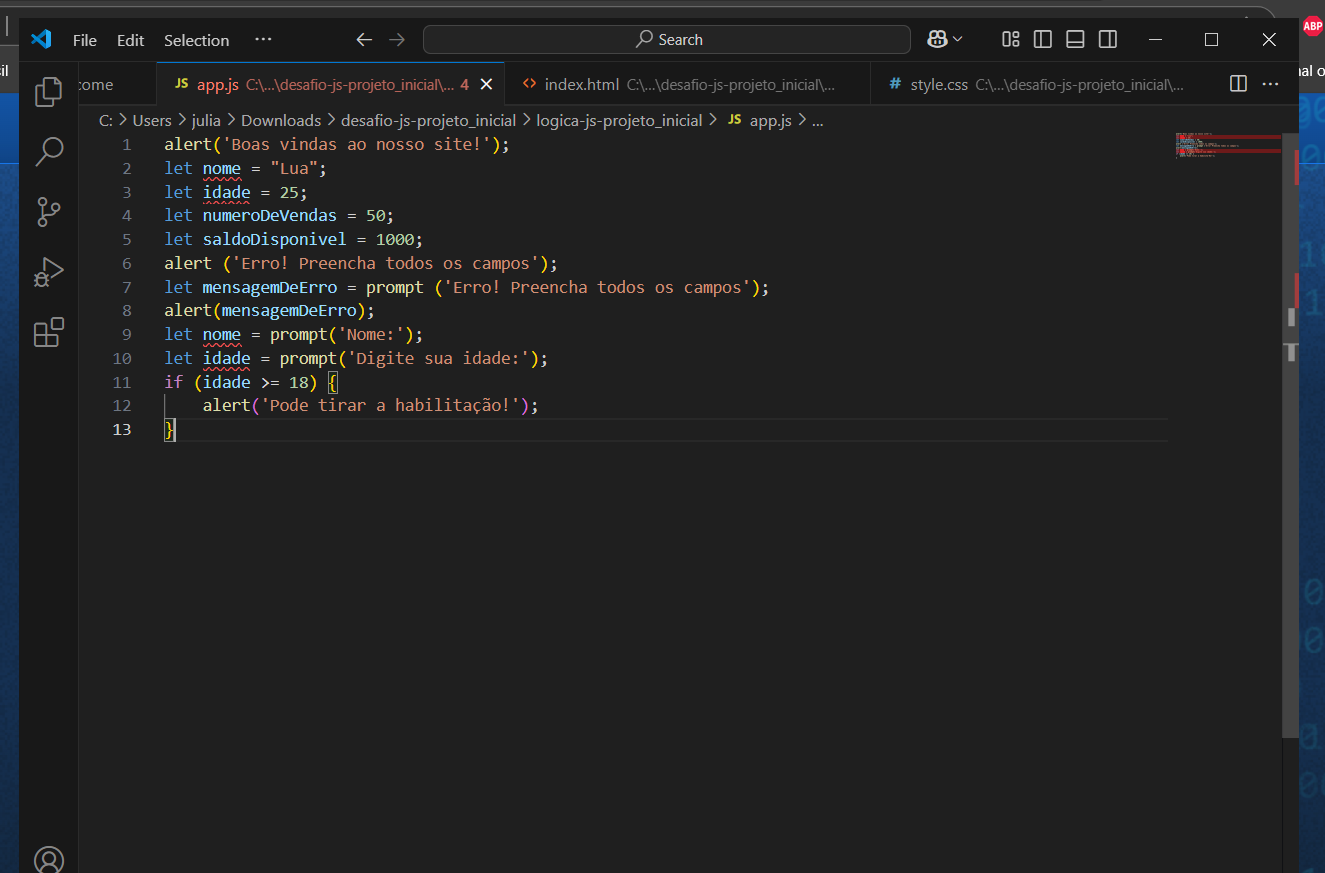Open the Accounts menu icon
1325x873 pixels.
(48, 859)
